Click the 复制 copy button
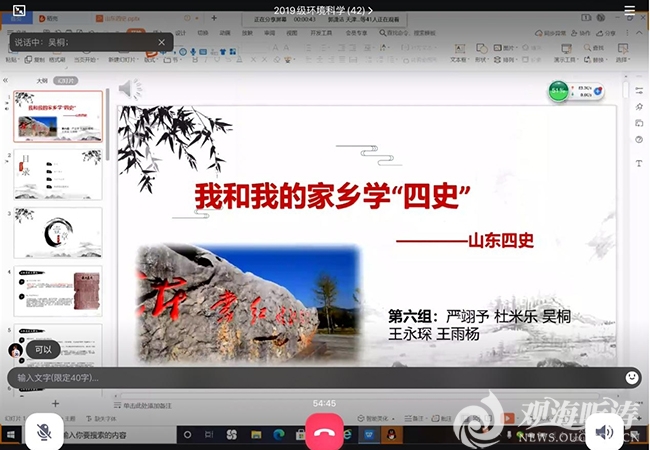 pyautogui.click(x=35, y=60)
